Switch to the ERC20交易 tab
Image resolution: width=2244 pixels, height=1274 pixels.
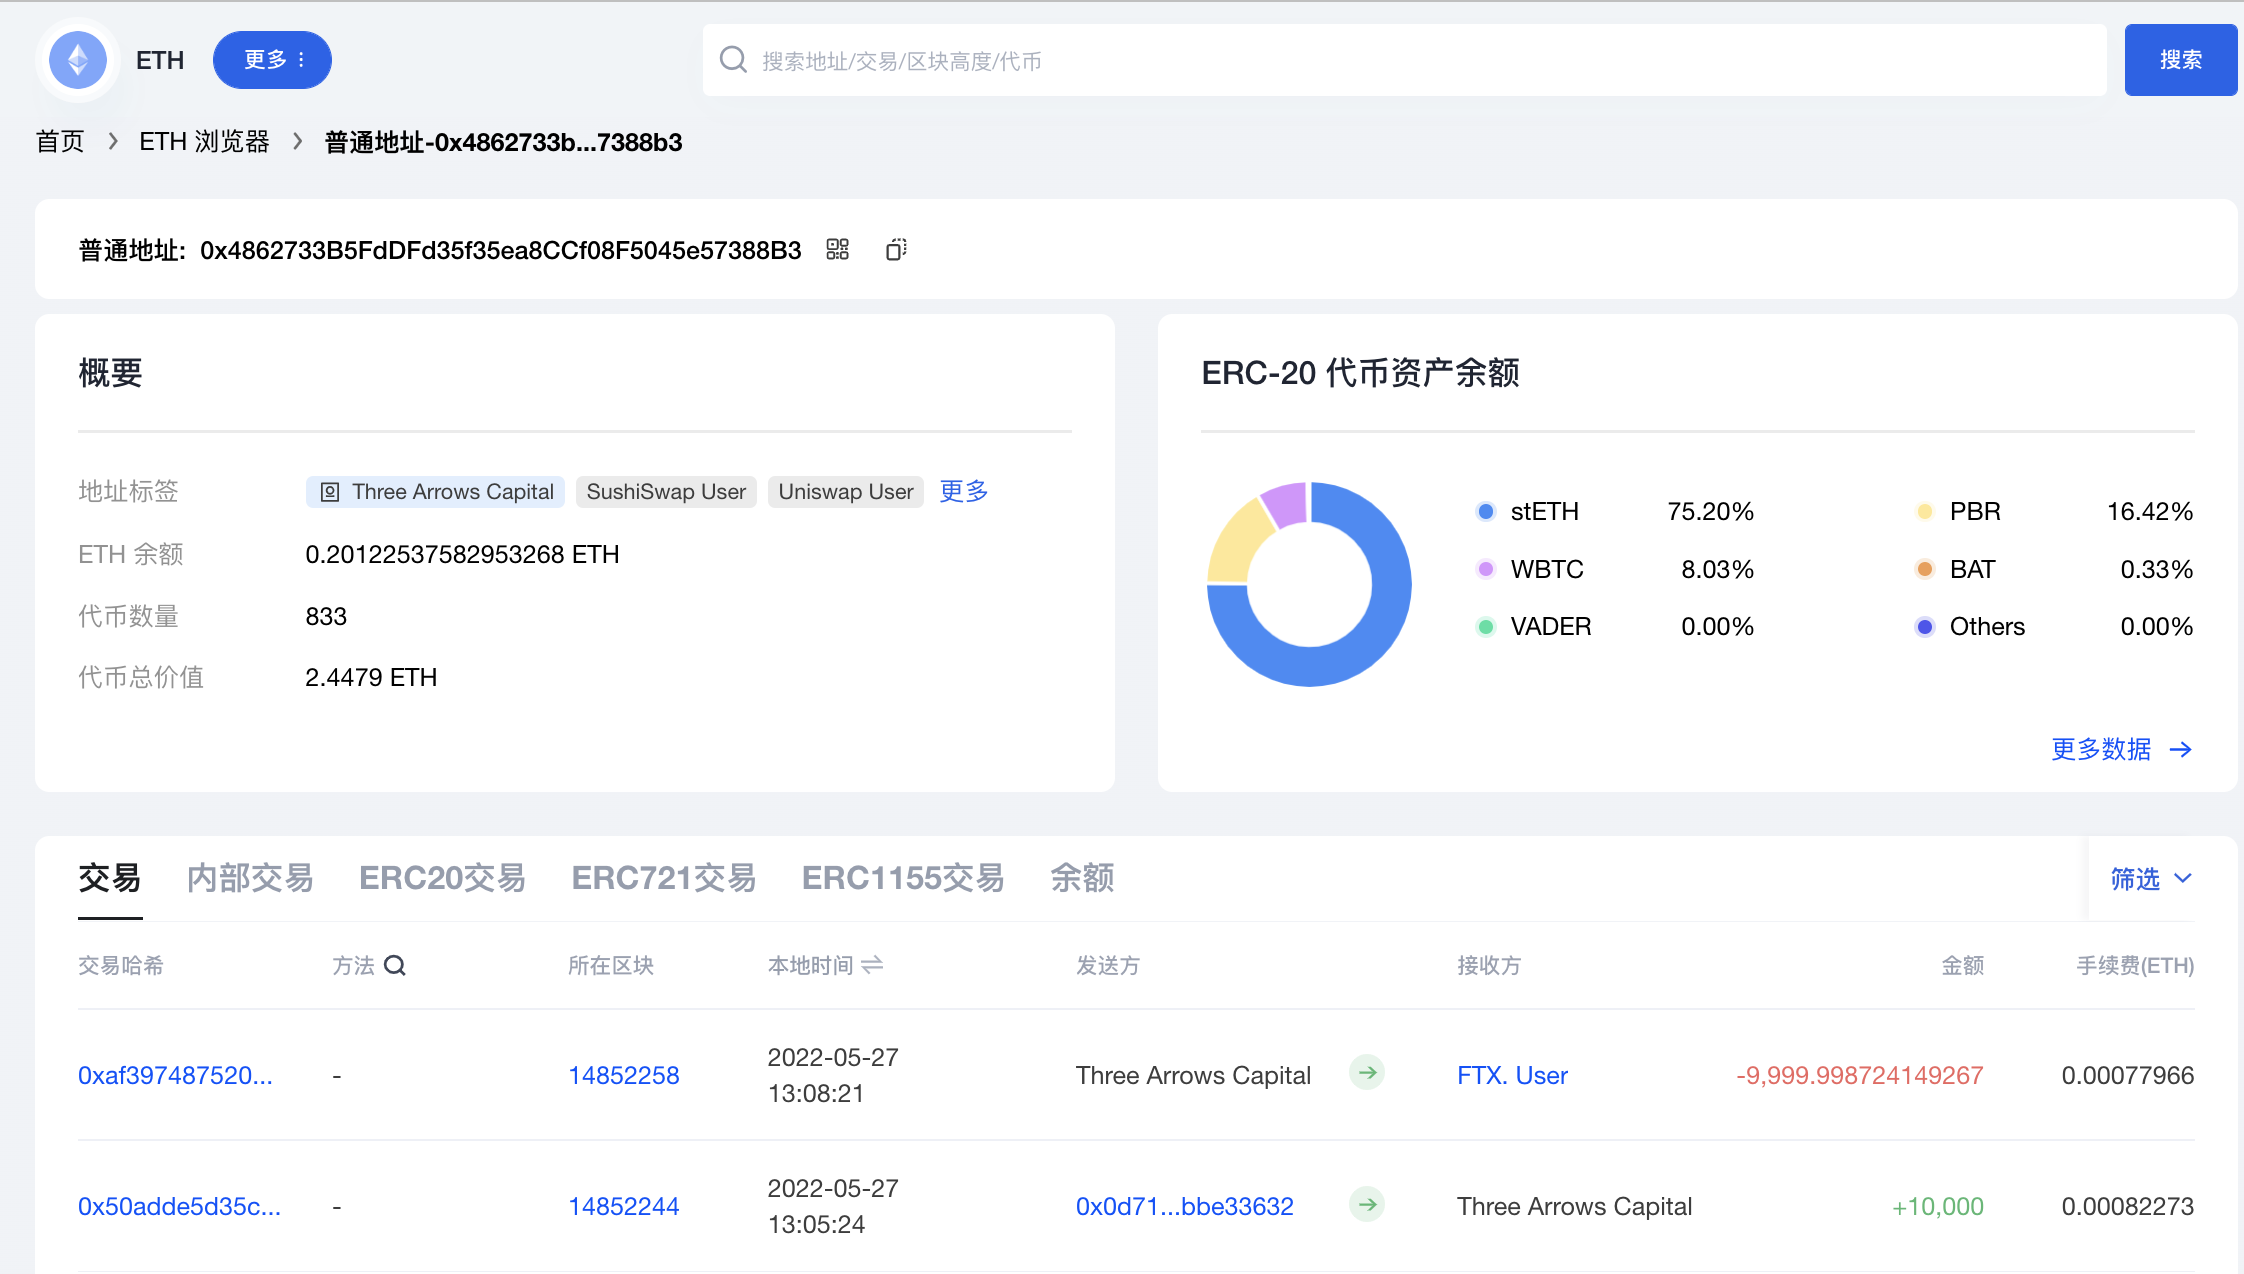pos(442,878)
